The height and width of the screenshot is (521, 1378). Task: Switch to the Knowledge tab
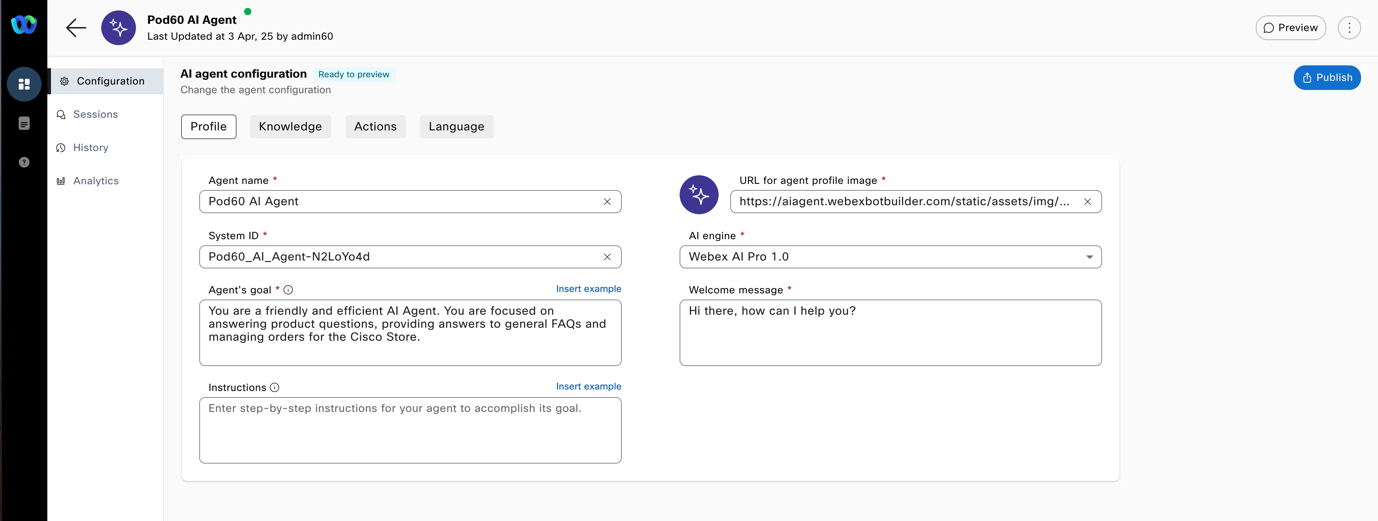pos(290,127)
